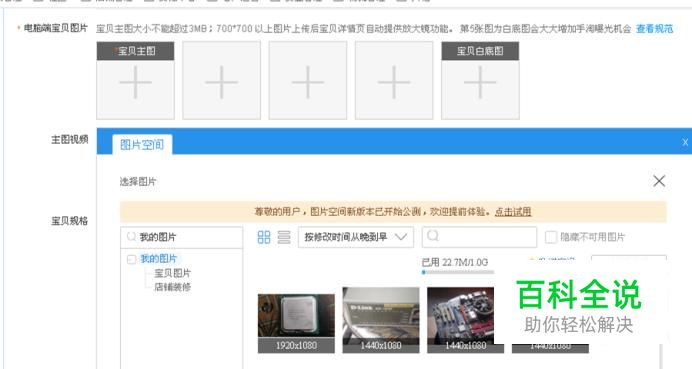Open the 查看规范 link
Image resolution: width=692 pixels, height=369 pixels.
coord(654,29)
